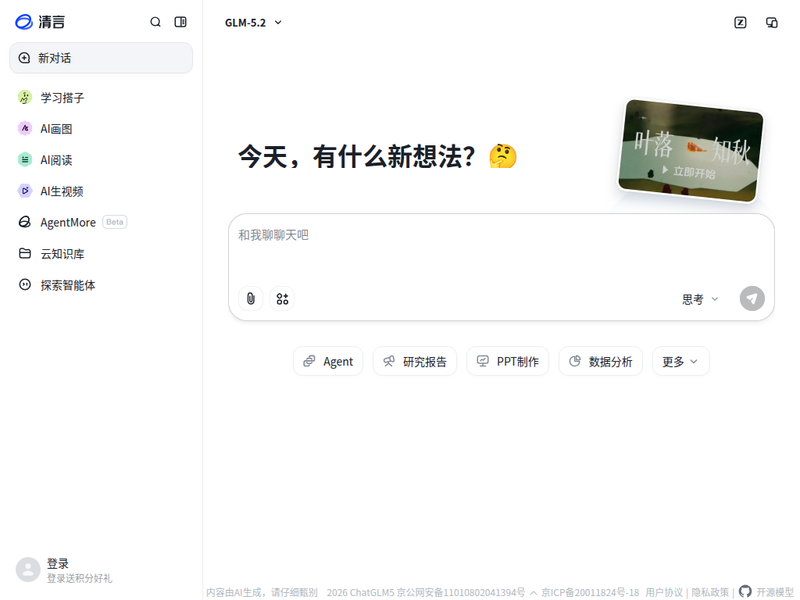Click 登录 to sign in
The height and width of the screenshot is (600, 800).
coord(58,563)
